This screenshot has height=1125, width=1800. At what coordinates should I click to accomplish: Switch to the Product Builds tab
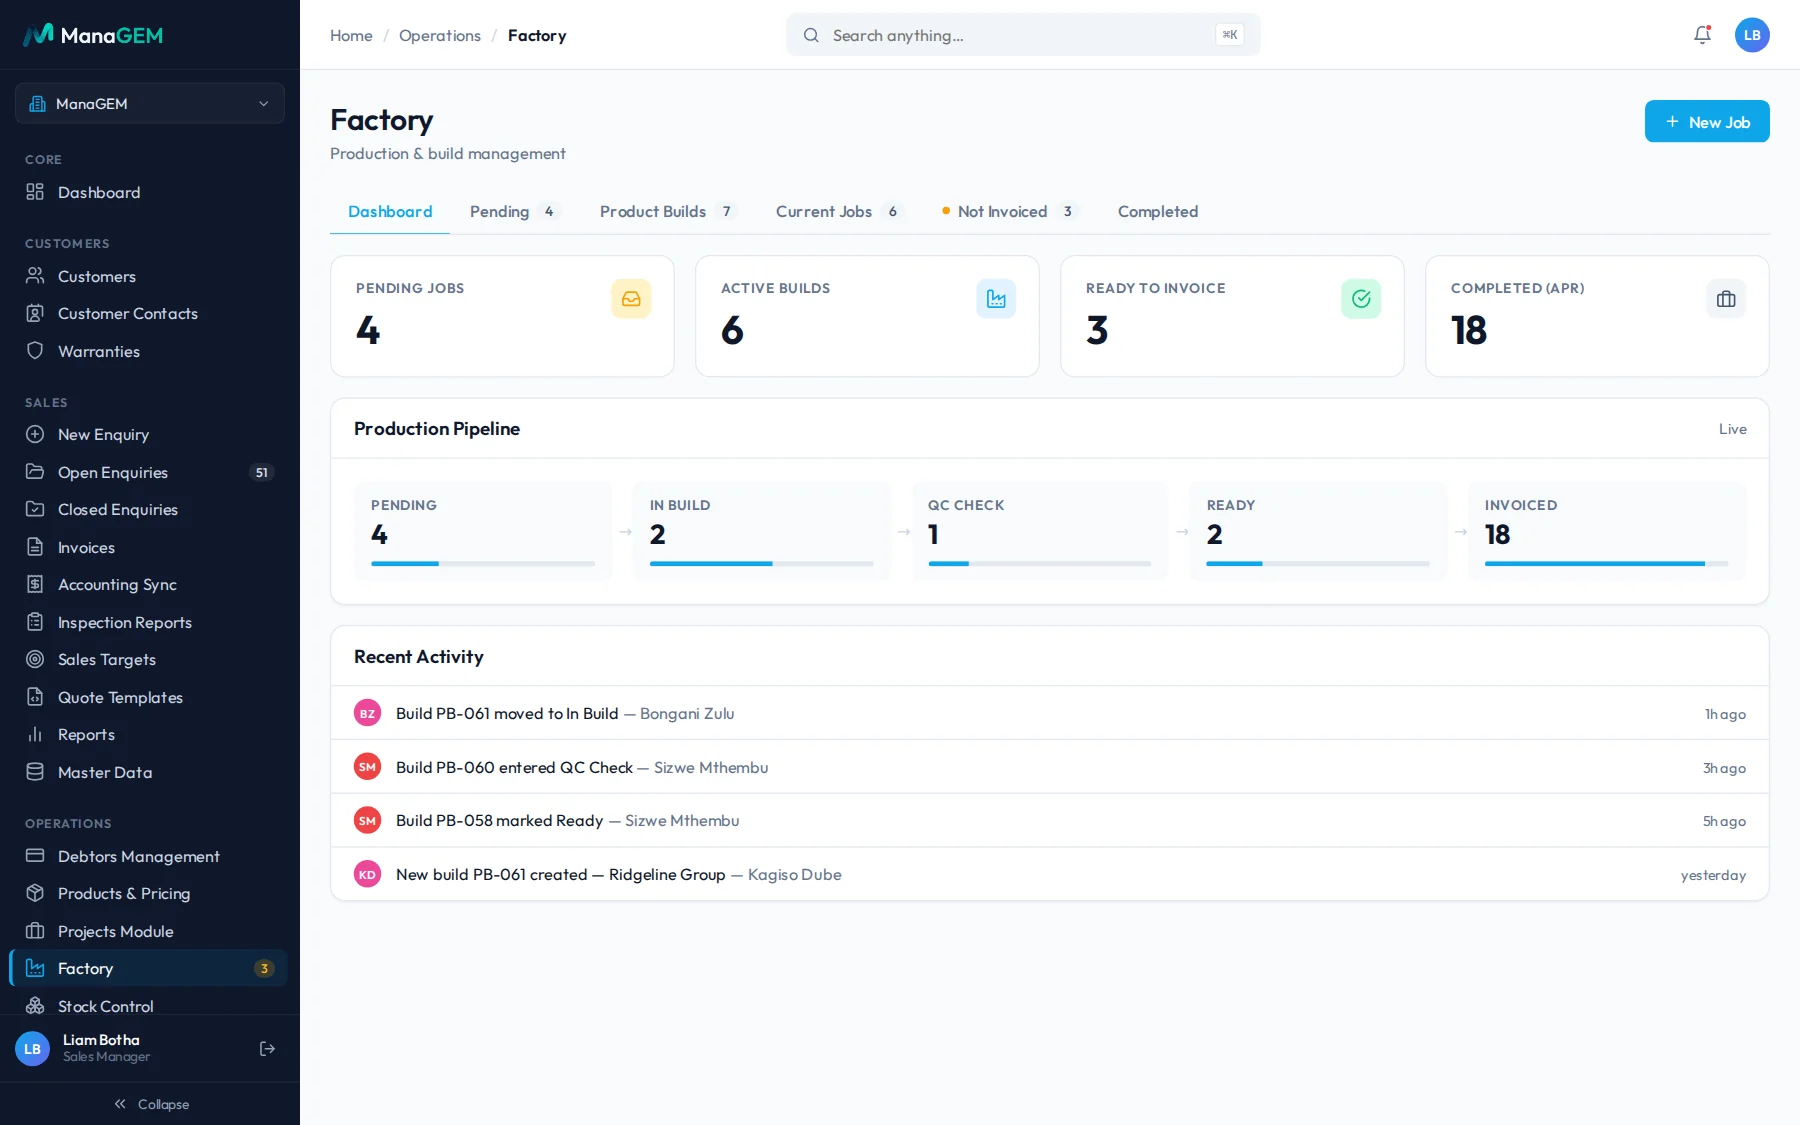[x=668, y=212]
